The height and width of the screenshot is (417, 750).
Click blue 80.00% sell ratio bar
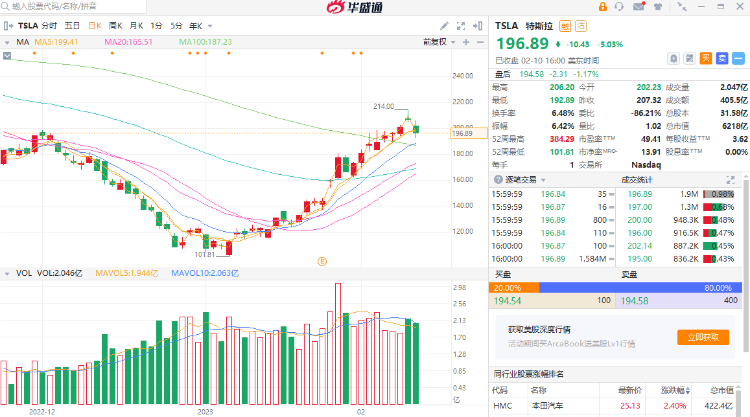point(640,288)
